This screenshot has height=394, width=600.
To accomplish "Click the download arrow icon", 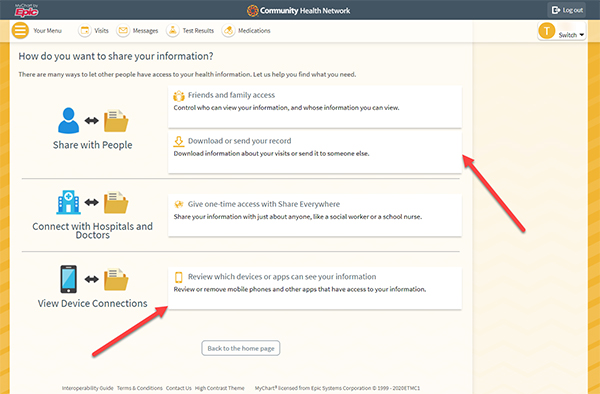I will coord(179,142).
